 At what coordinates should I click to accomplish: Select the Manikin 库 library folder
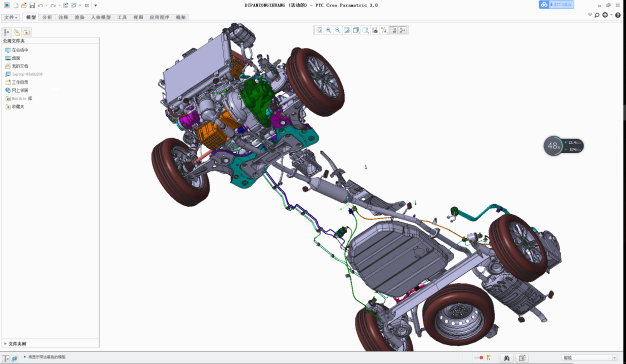click(18, 98)
